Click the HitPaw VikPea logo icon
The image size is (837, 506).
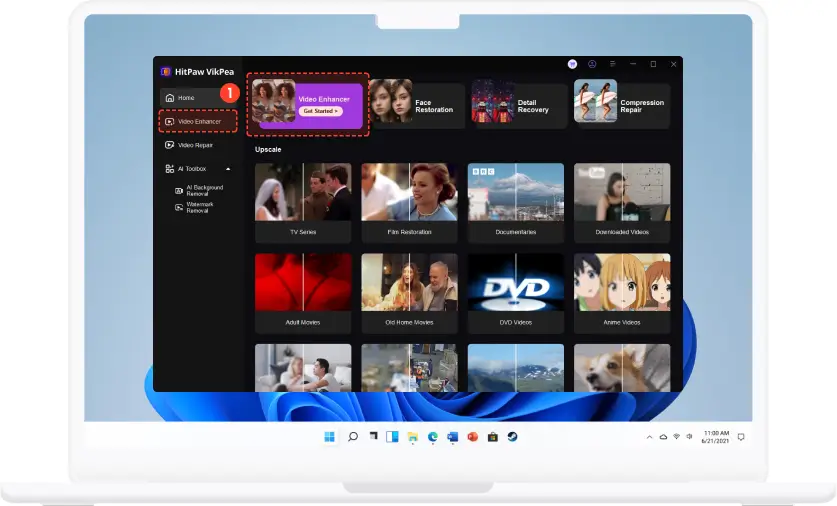166,71
